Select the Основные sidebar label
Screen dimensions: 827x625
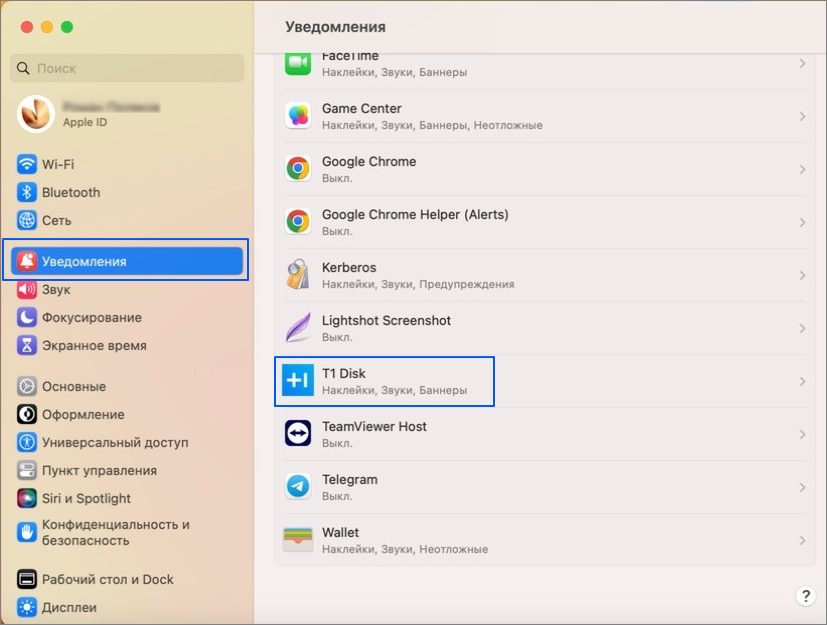74,387
